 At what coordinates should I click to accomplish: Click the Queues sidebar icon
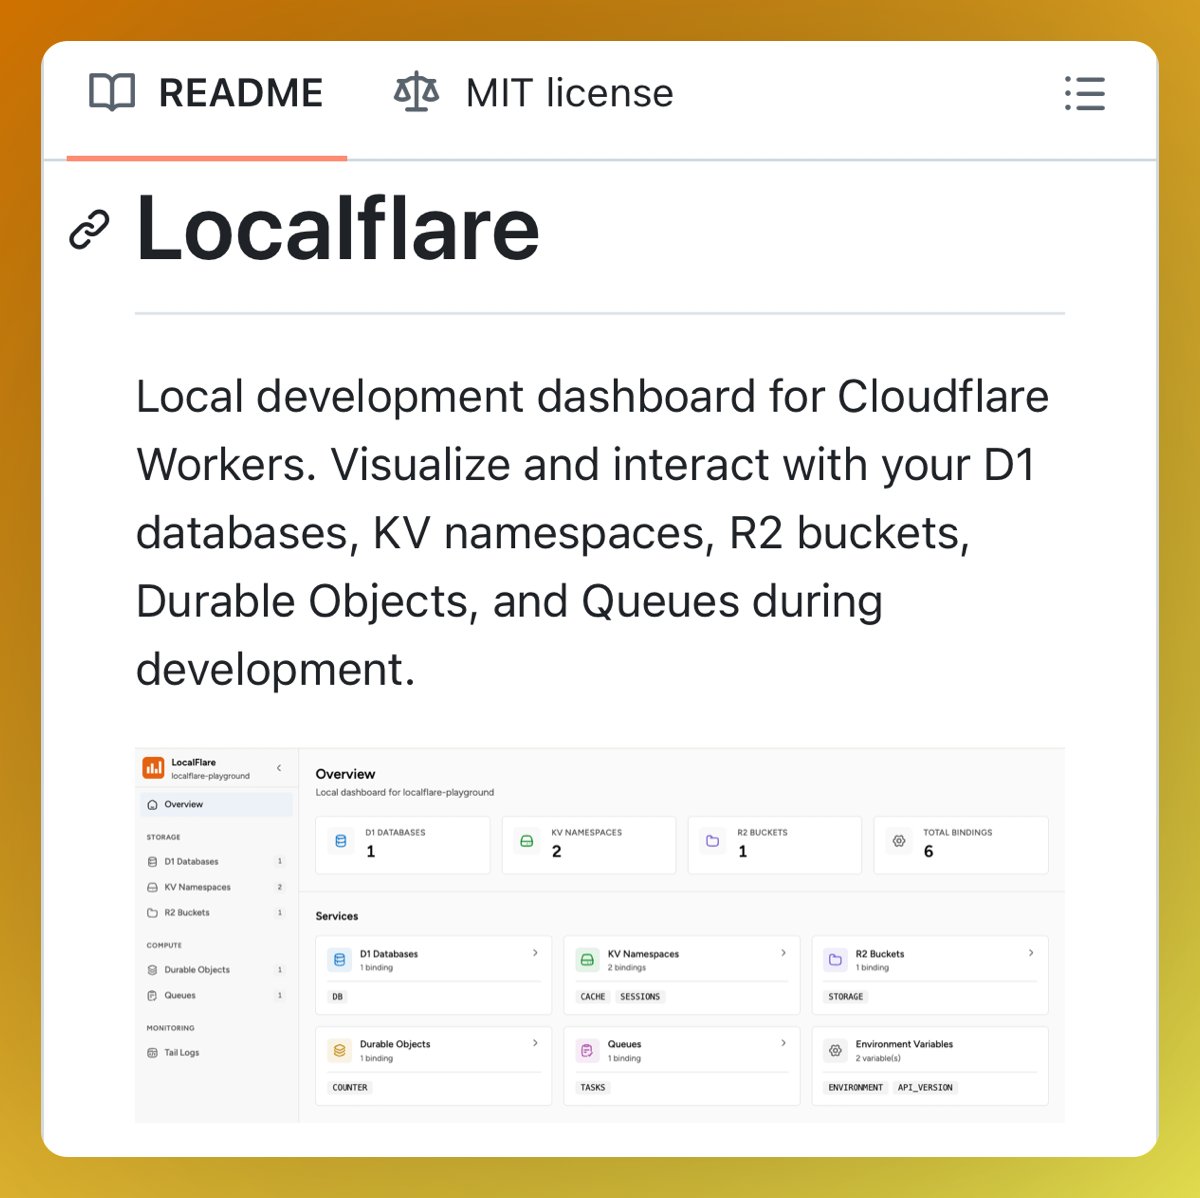pyautogui.click(x=152, y=995)
